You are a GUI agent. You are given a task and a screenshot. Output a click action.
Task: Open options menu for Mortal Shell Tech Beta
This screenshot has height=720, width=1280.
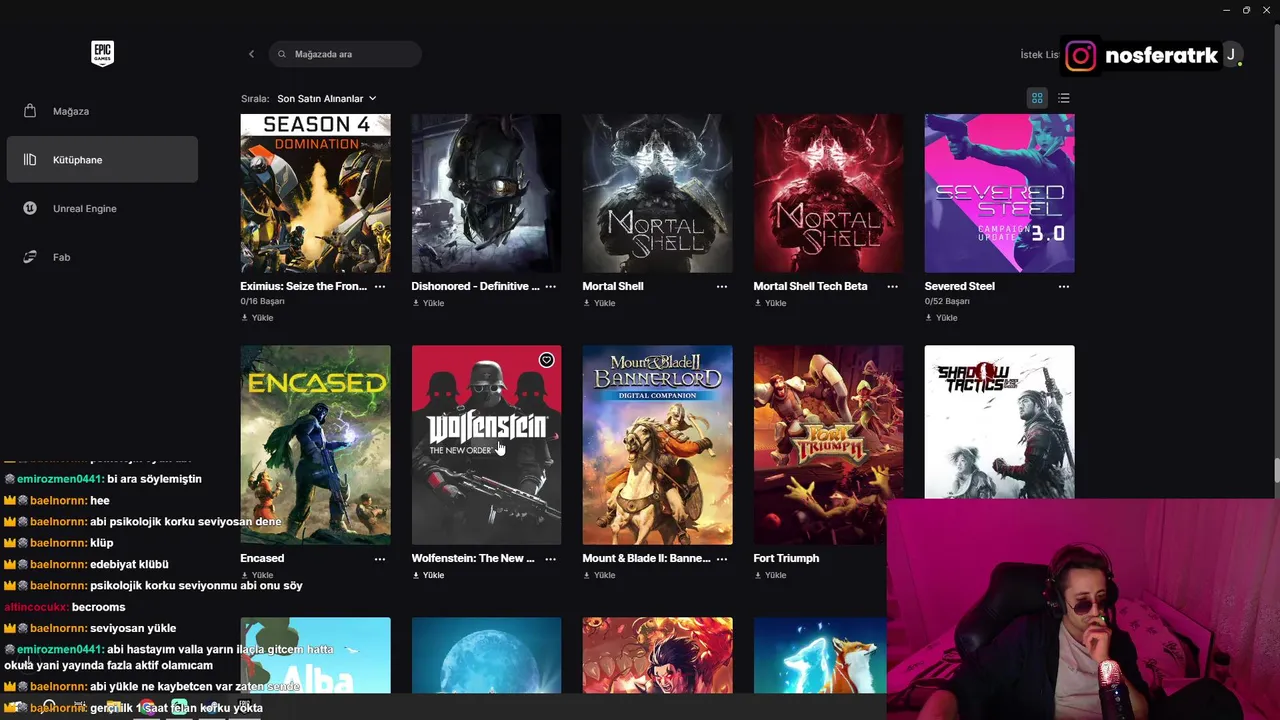(x=893, y=286)
